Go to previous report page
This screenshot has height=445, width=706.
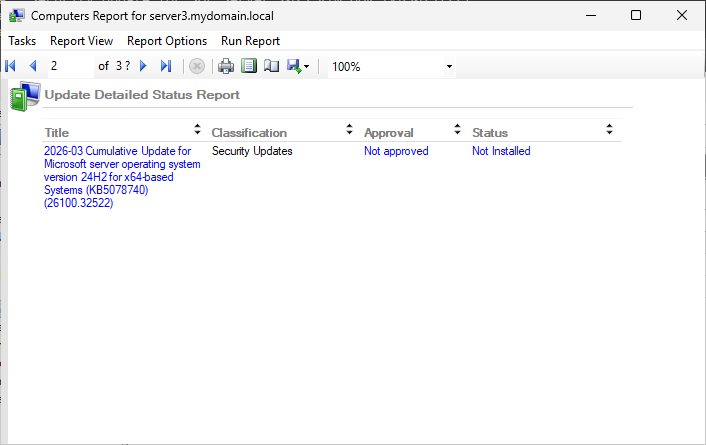point(33,66)
